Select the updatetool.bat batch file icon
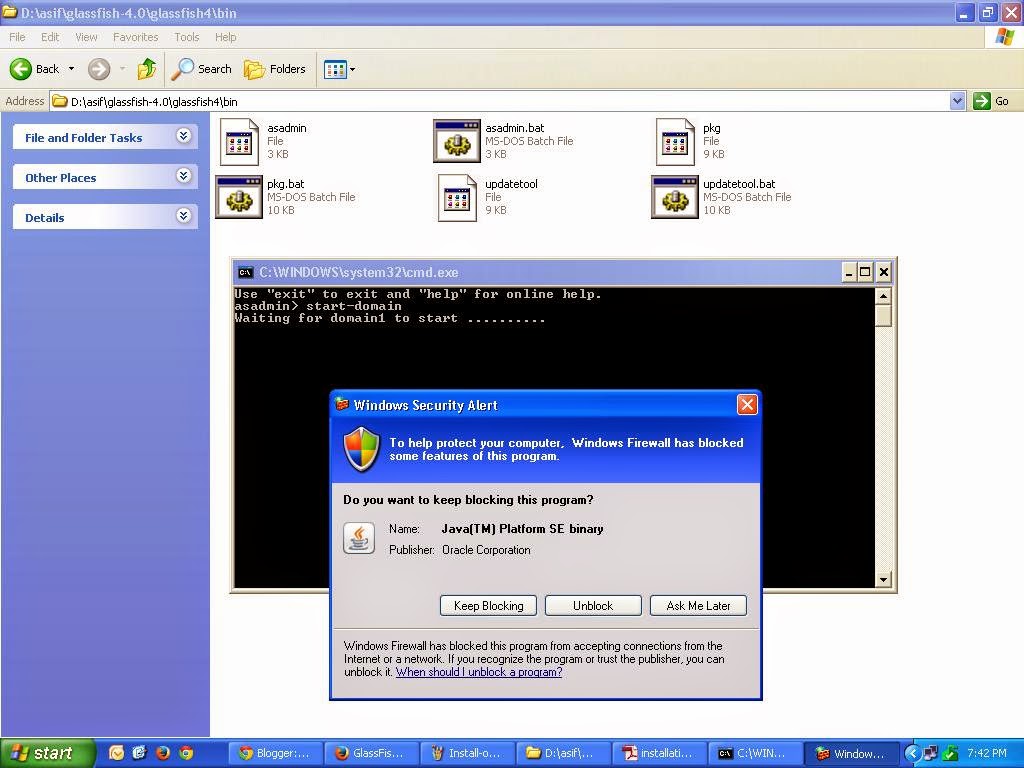1024x768 pixels. click(675, 197)
